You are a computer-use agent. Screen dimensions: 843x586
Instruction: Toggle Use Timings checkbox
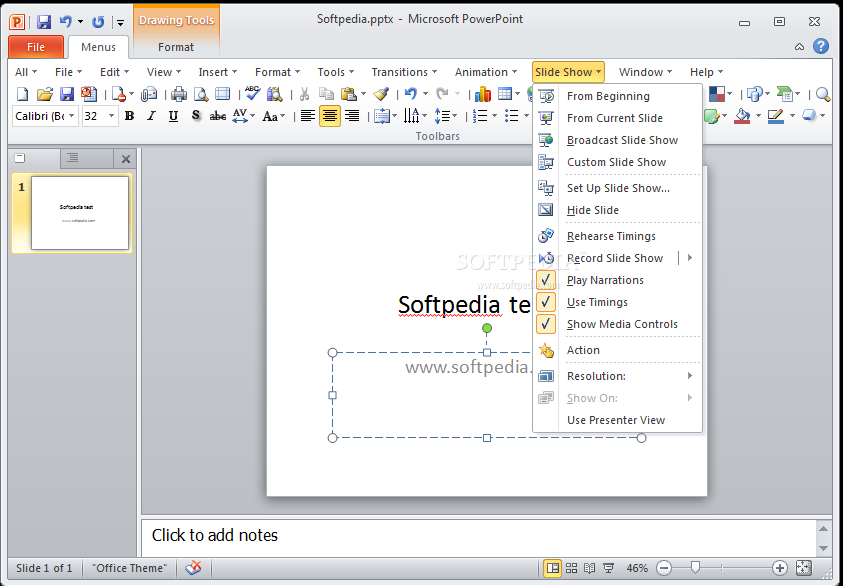pos(546,302)
